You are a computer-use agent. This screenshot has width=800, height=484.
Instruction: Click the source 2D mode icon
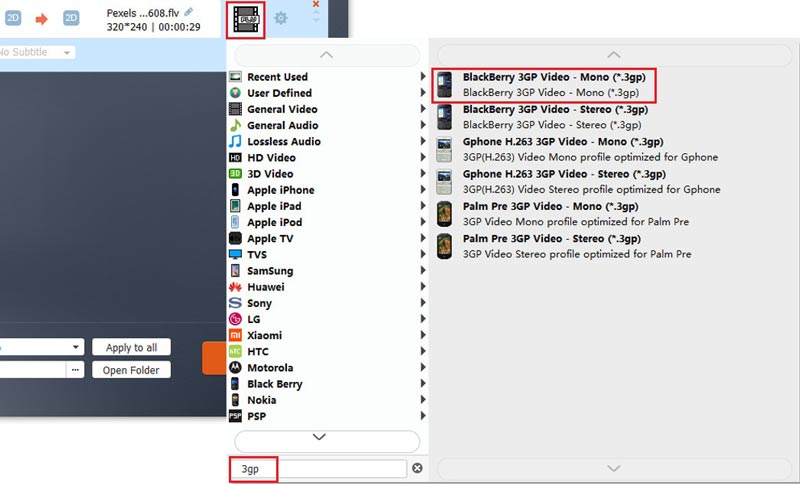pyautogui.click(x=13, y=18)
